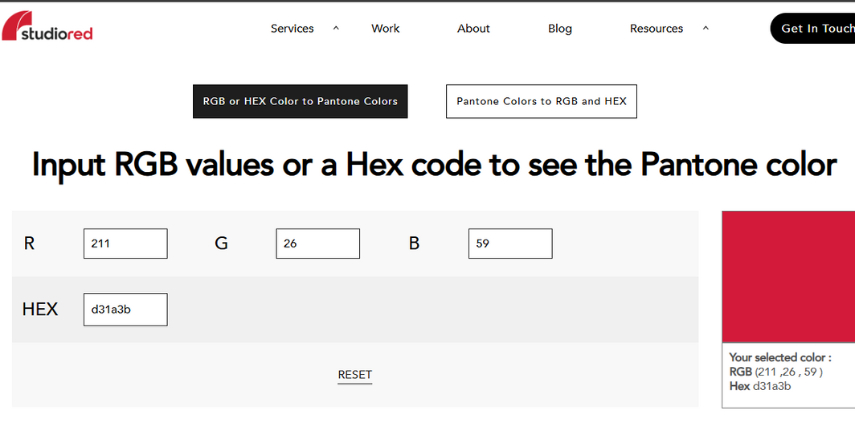This screenshot has height=425, width=855.
Task: Select RGB or HEX Color to Pantone tab
Action: pyautogui.click(x=300, y=102)
